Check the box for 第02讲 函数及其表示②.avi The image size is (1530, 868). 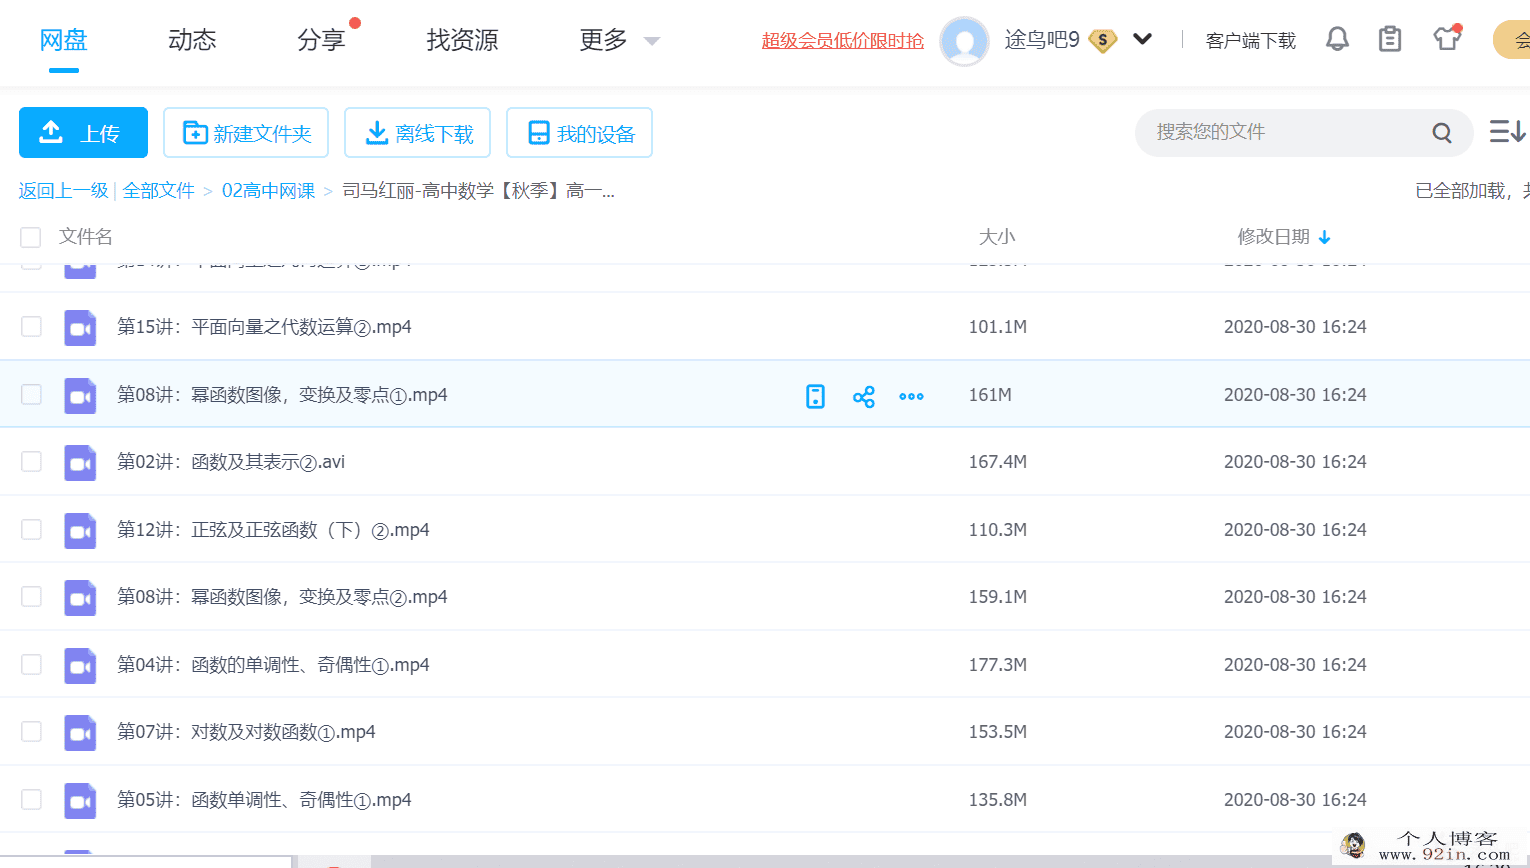[31, 462]
